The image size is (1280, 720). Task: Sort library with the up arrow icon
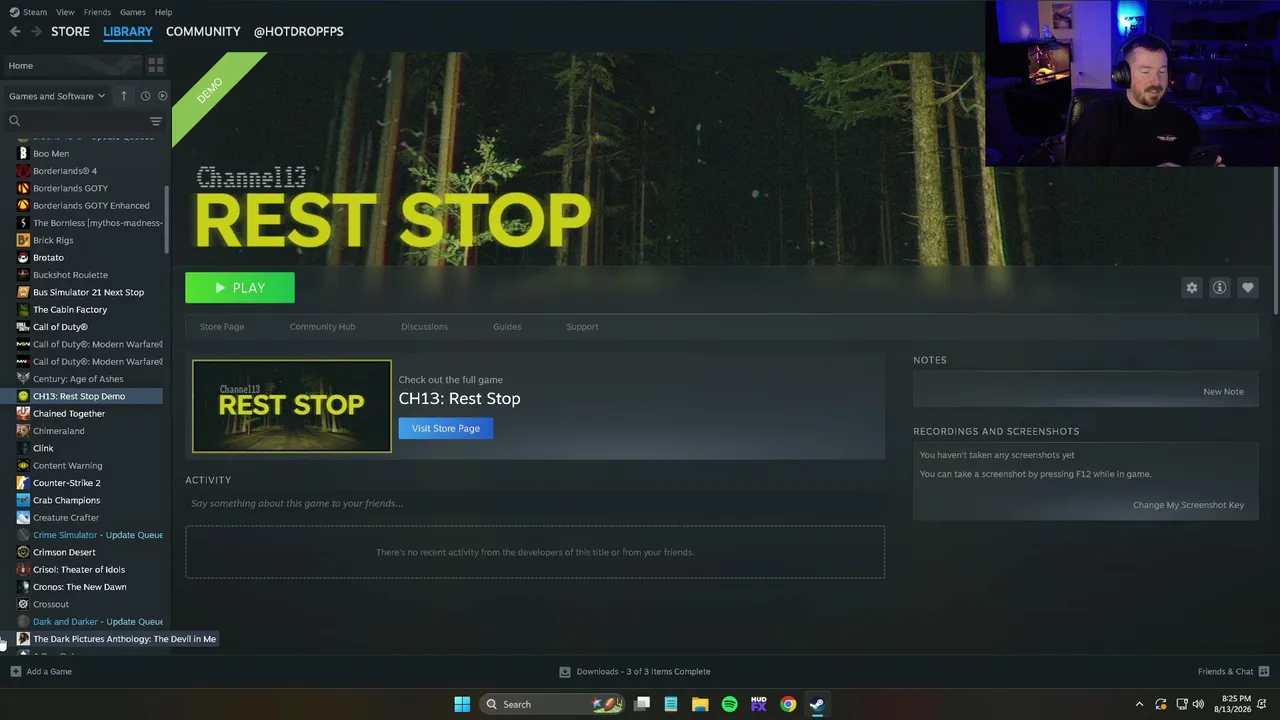(124, 96)
